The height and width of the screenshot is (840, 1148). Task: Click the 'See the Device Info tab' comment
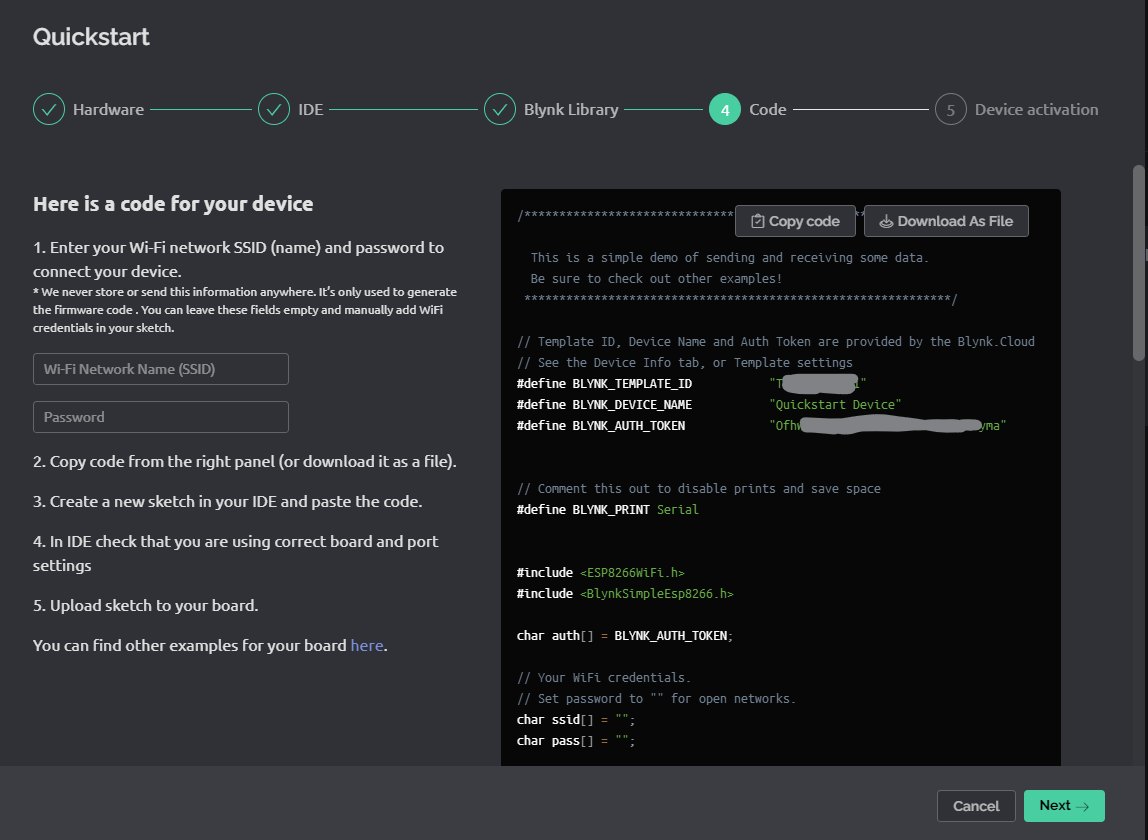tap(685, 363)
